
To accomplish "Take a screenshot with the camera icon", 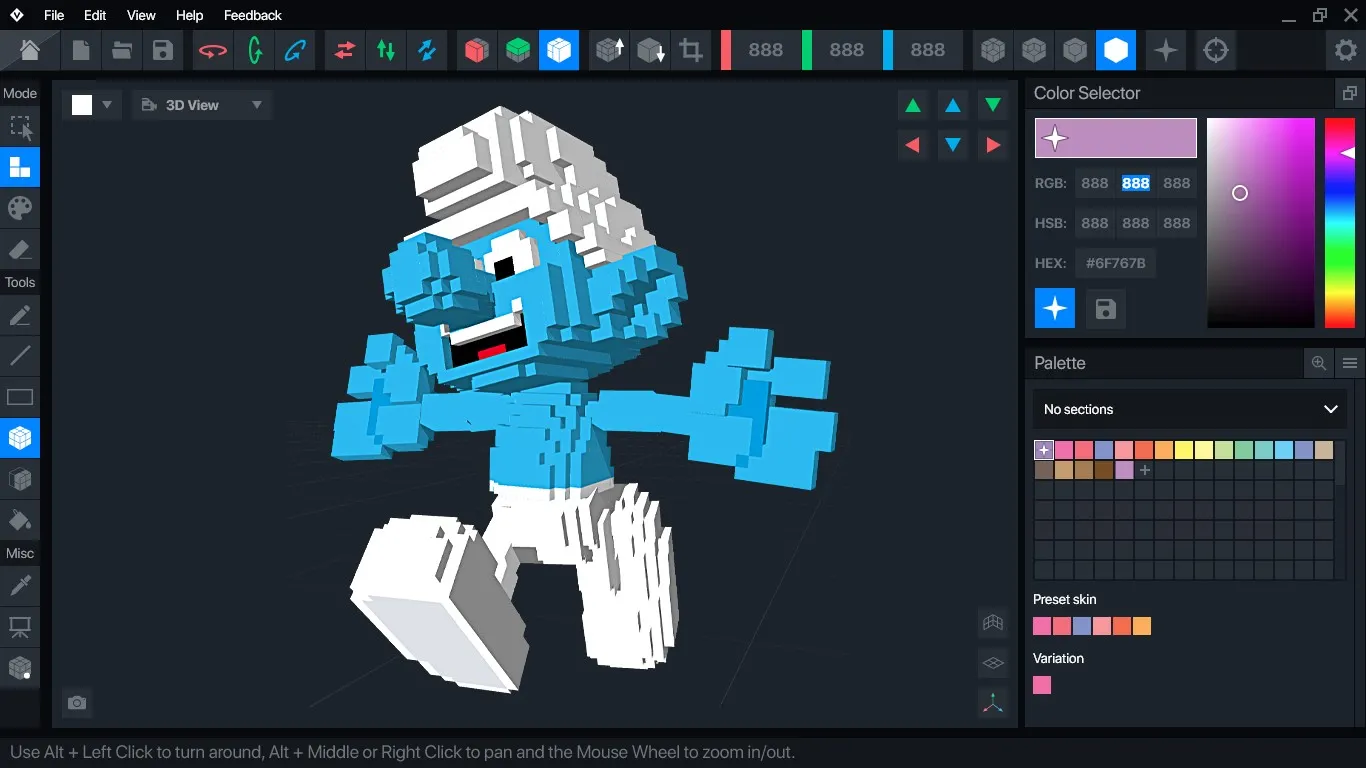I will [77, 703].
